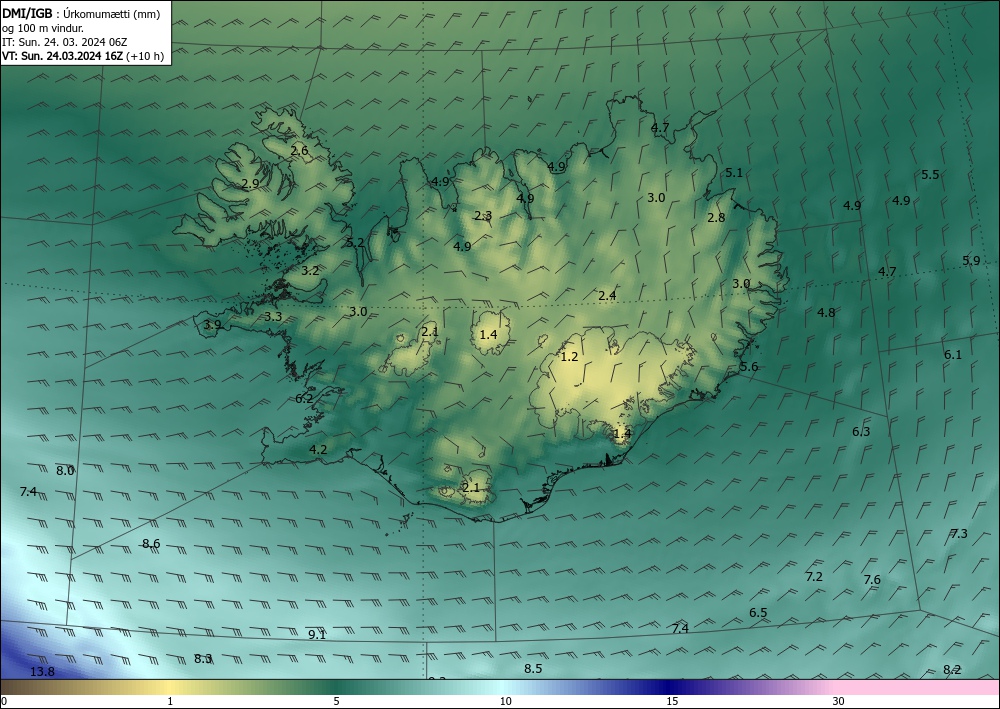This screenshot has width=1000, height=709.
Task: Select the 'VT: Sun. 24.03.2024 16Z (+10 h)' line
Action: pos(83,56)
